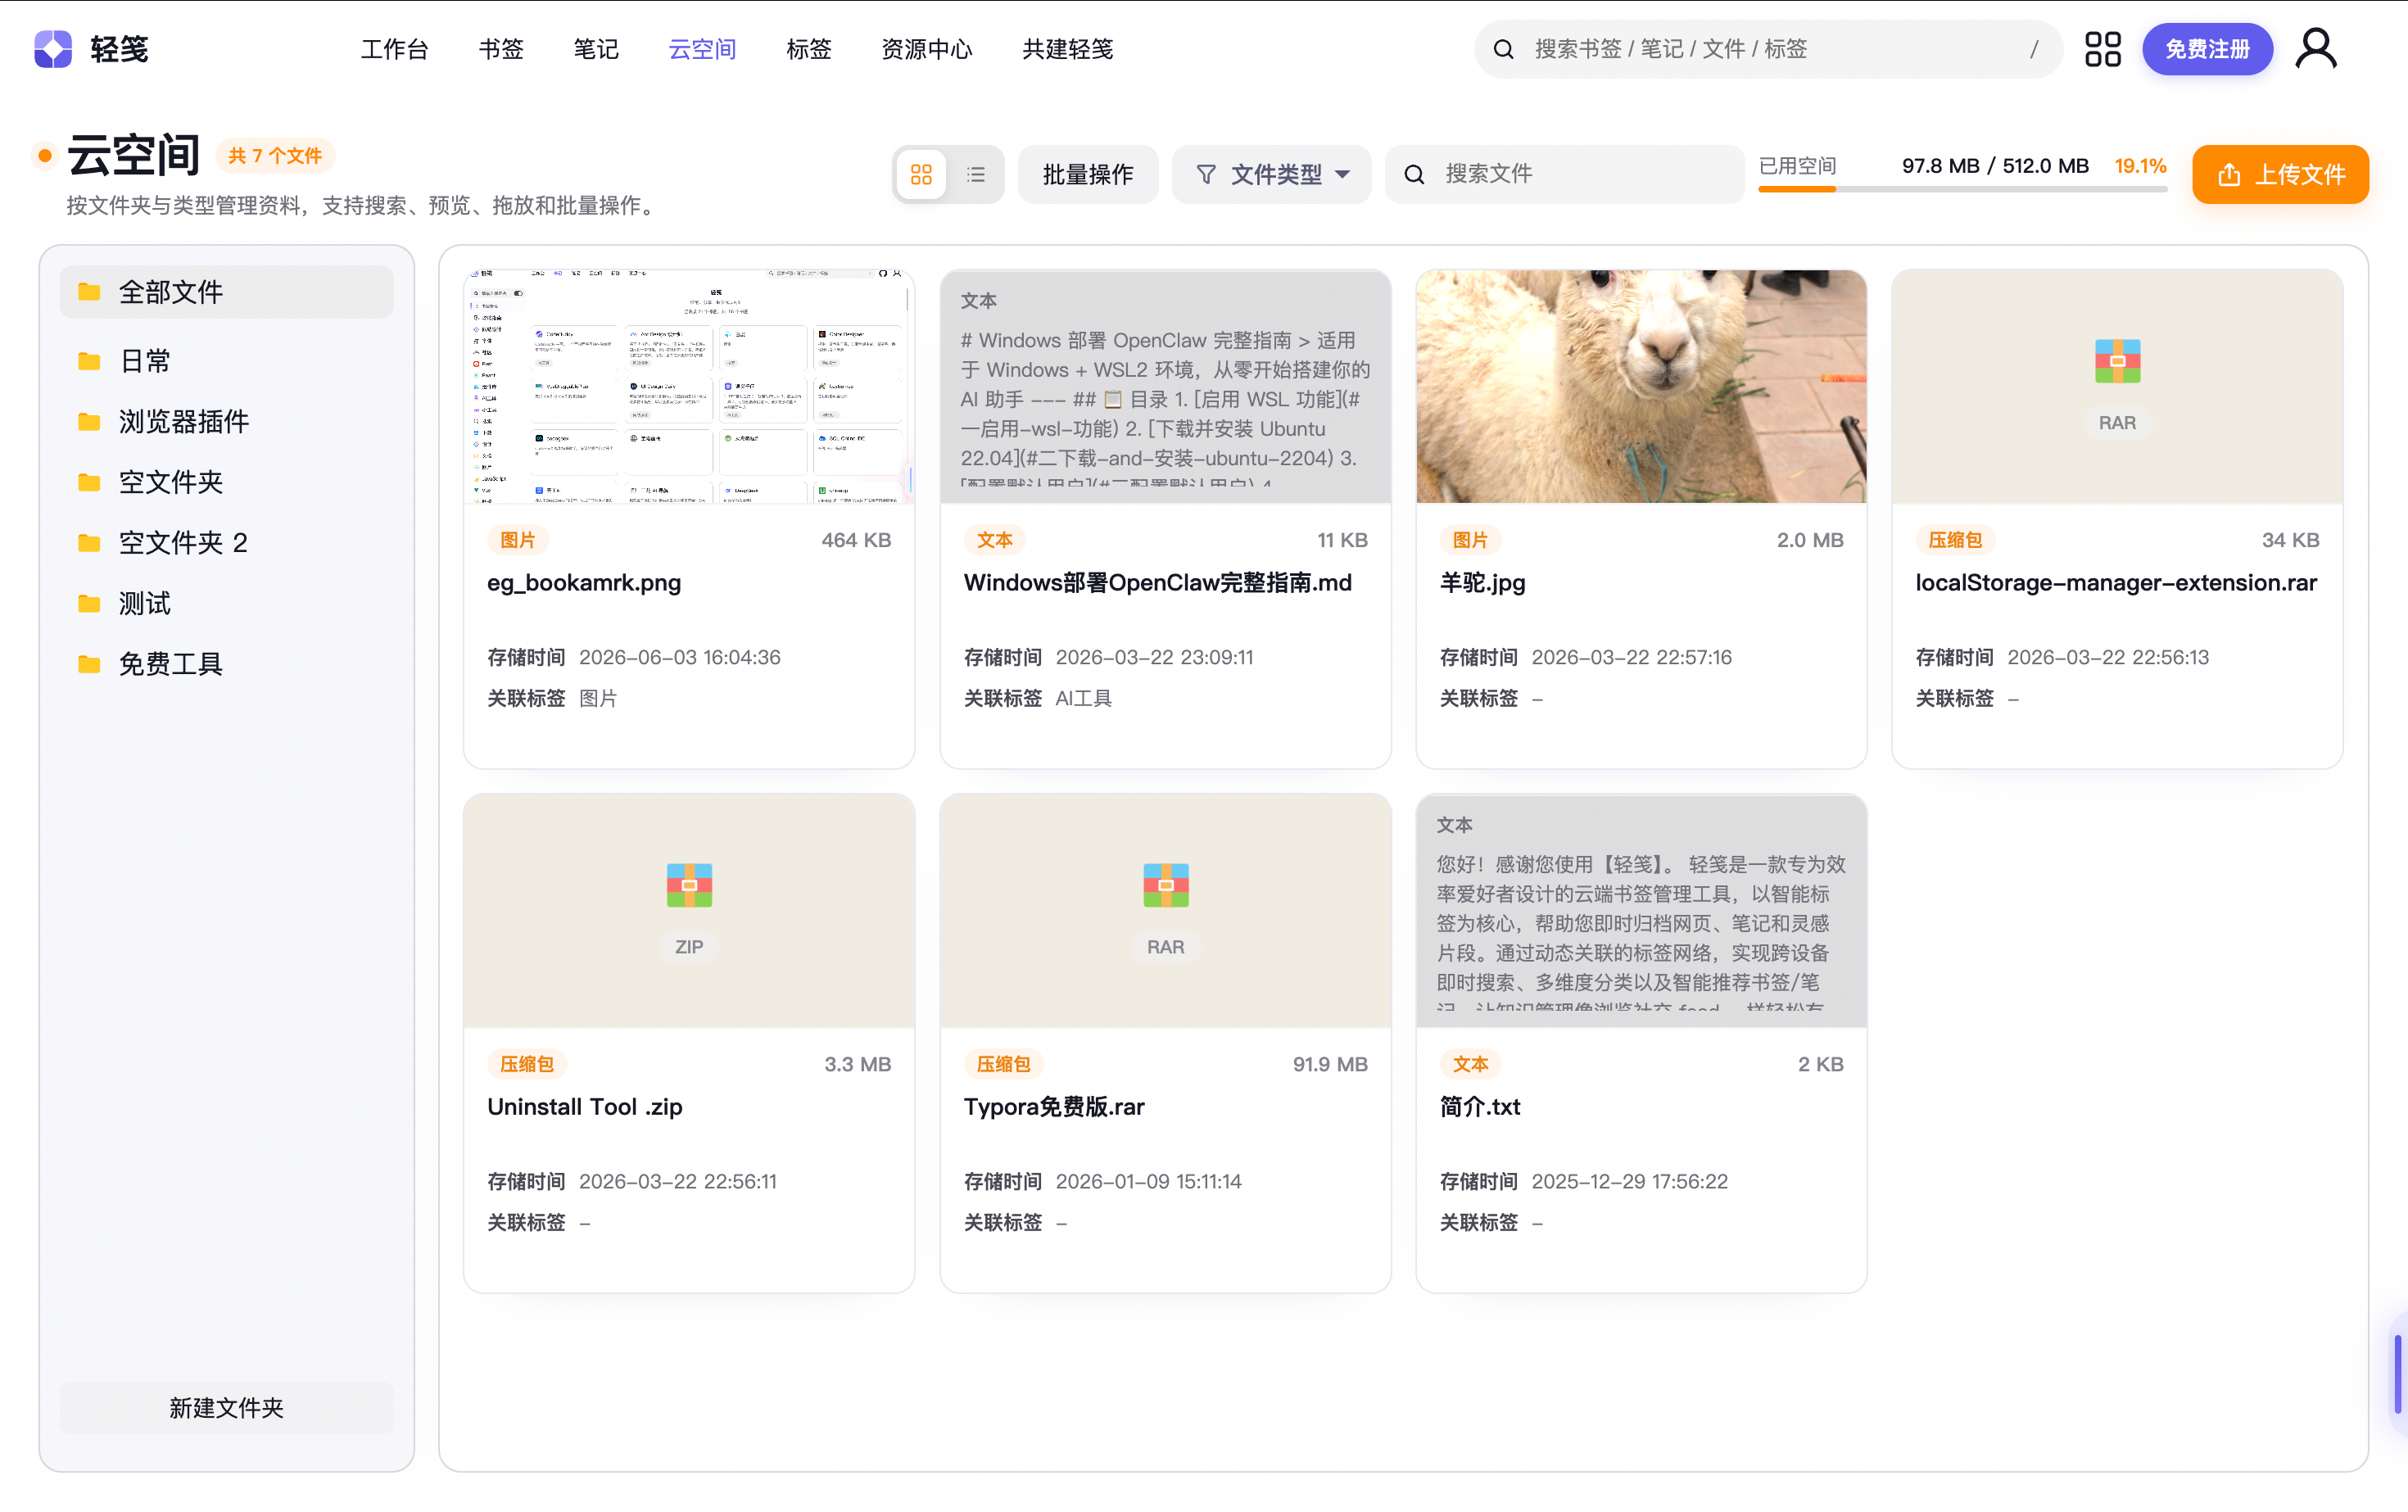Go to the 标签 tab
2408x1512 pixels.
pos(808,49)
